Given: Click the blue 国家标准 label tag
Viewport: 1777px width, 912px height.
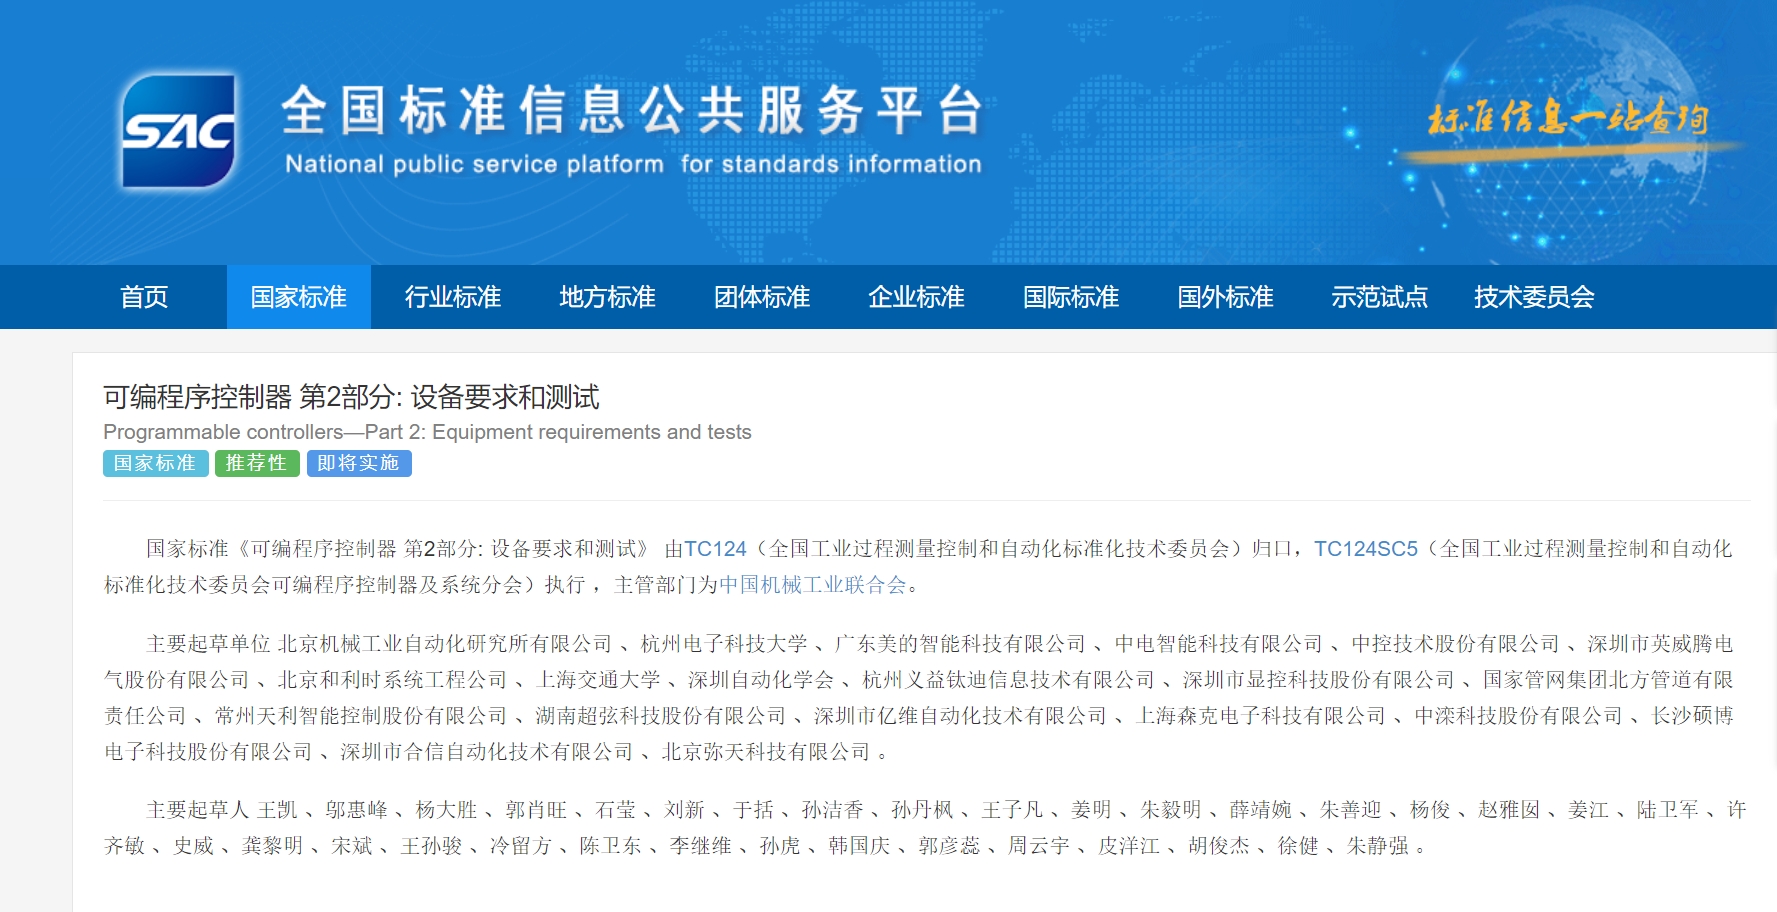Looking at the screenshot, I should pos(155,463).
